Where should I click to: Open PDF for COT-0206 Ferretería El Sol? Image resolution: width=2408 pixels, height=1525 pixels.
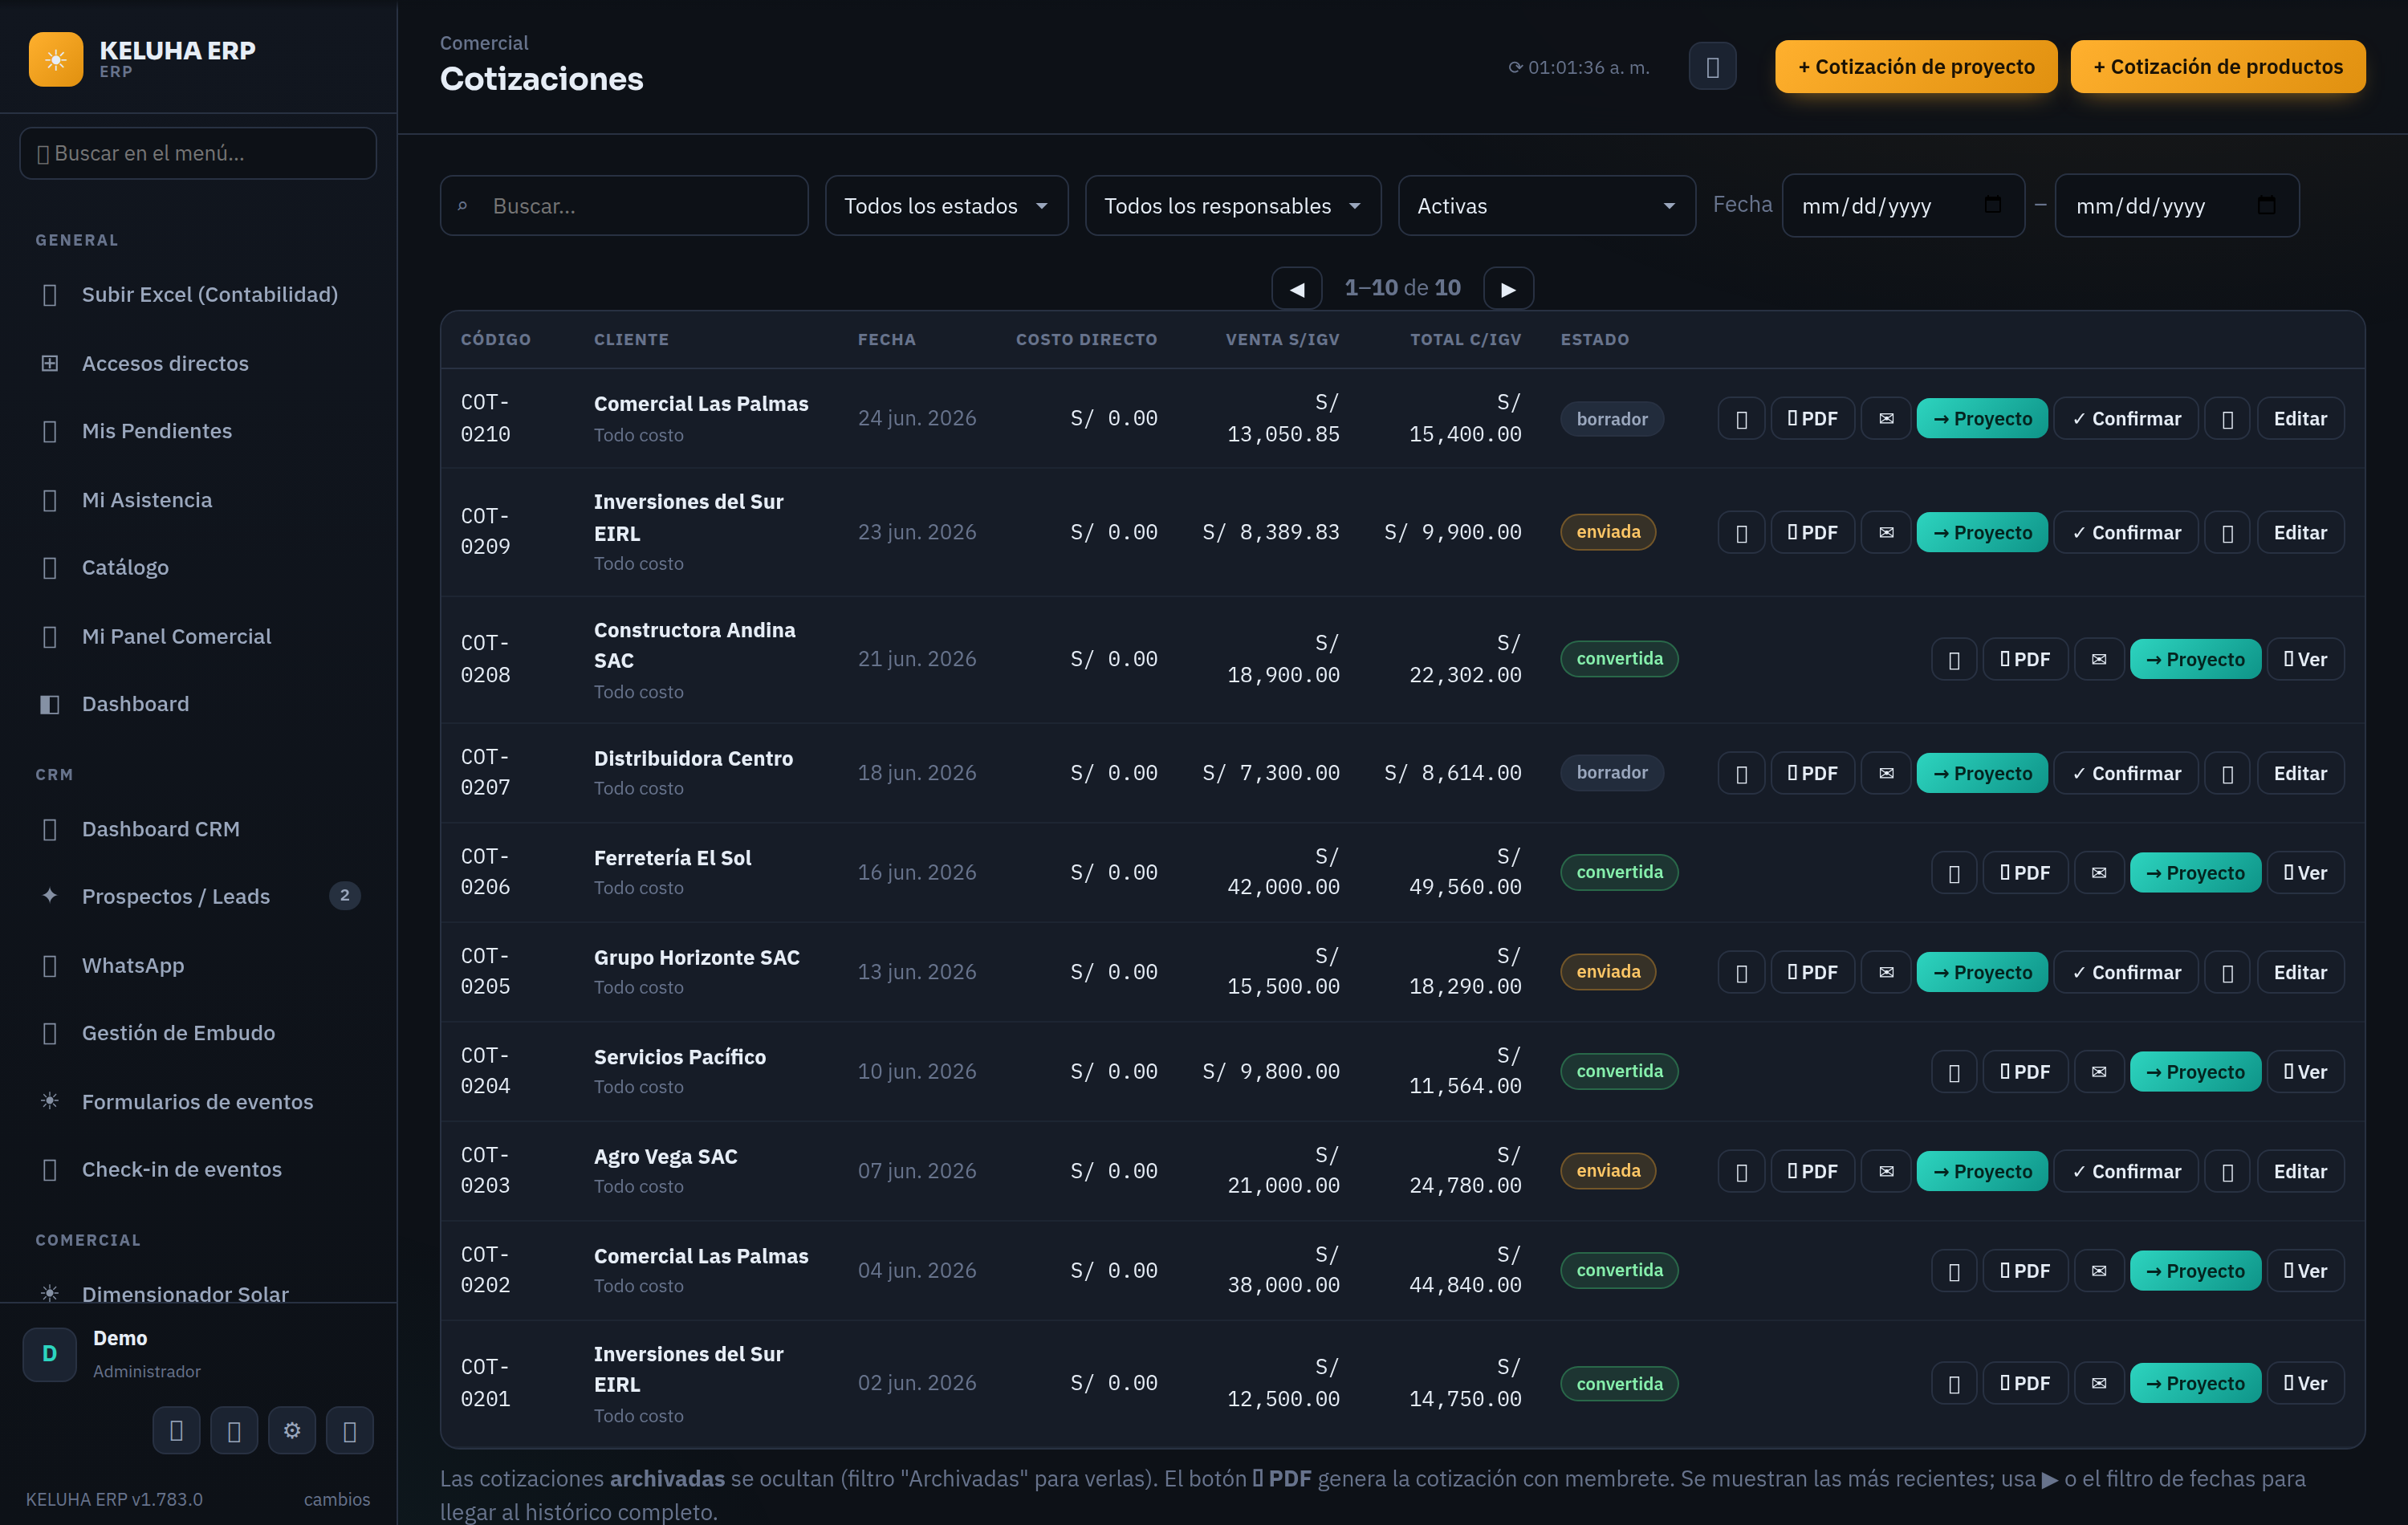(x=2025, y=873)
